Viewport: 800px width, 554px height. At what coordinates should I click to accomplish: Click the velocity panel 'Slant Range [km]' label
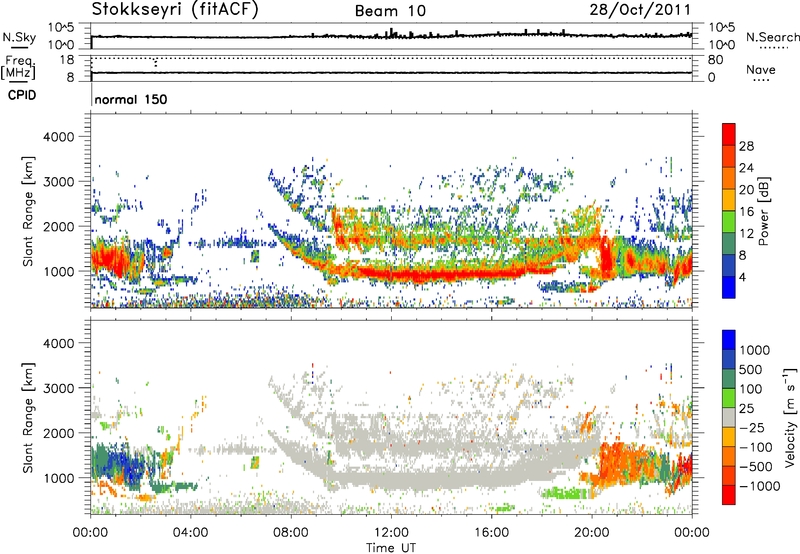28,418
